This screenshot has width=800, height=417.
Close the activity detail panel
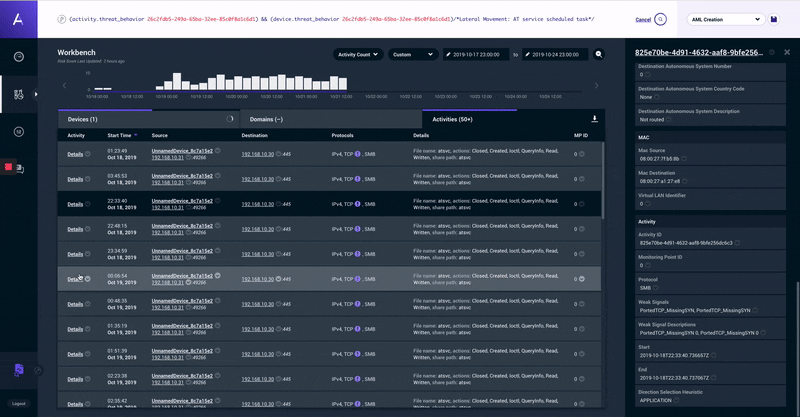click(787, 52)
